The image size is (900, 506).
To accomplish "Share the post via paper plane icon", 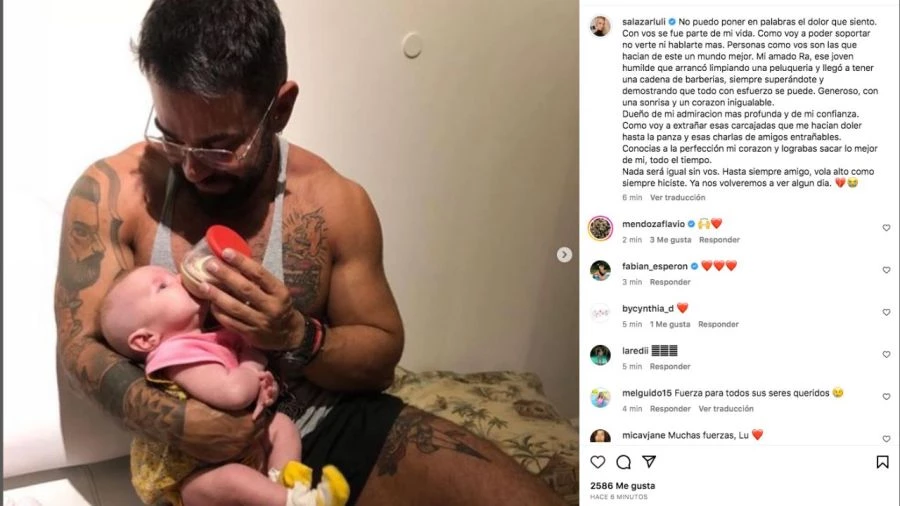I will (649, 462).
